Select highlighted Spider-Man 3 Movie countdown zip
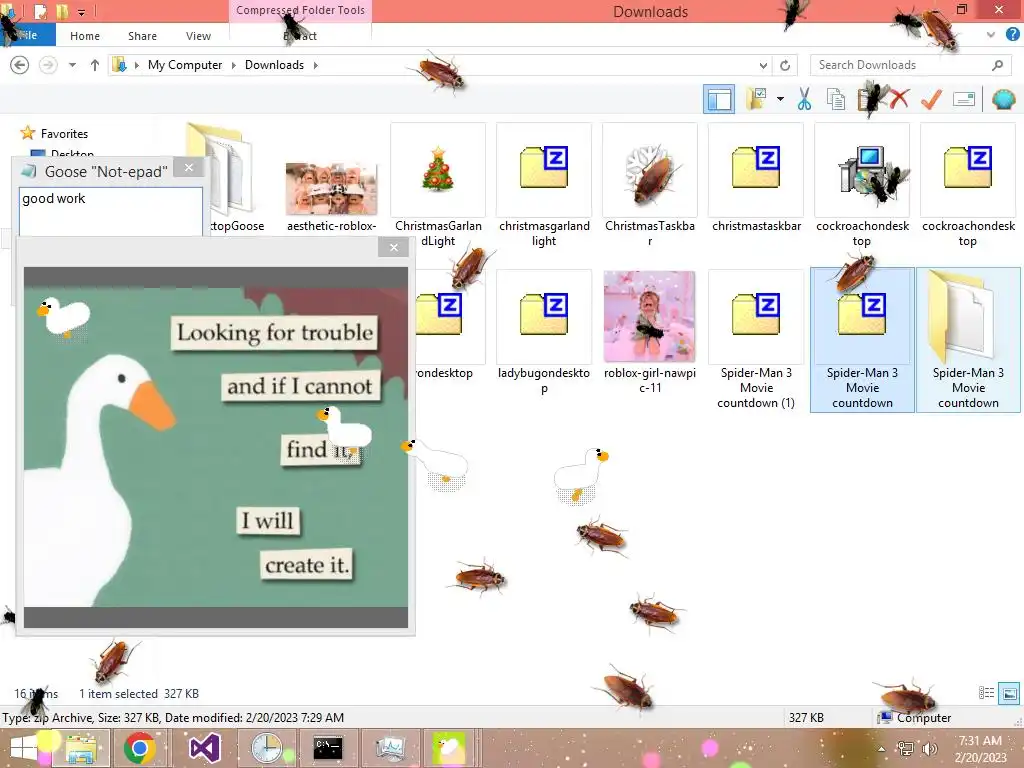This screenshot has width=1024, height=768. click(x=862, y=340)
